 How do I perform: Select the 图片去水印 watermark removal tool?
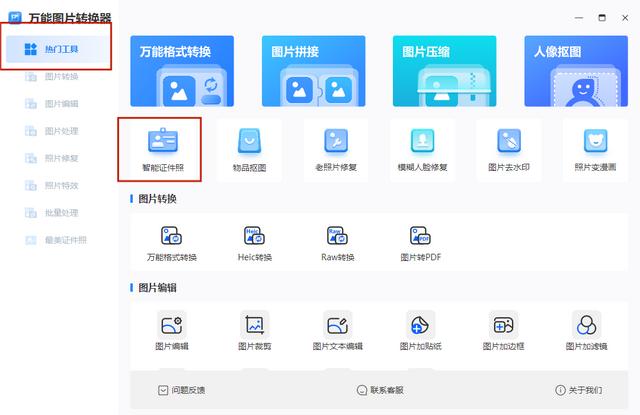509,149
